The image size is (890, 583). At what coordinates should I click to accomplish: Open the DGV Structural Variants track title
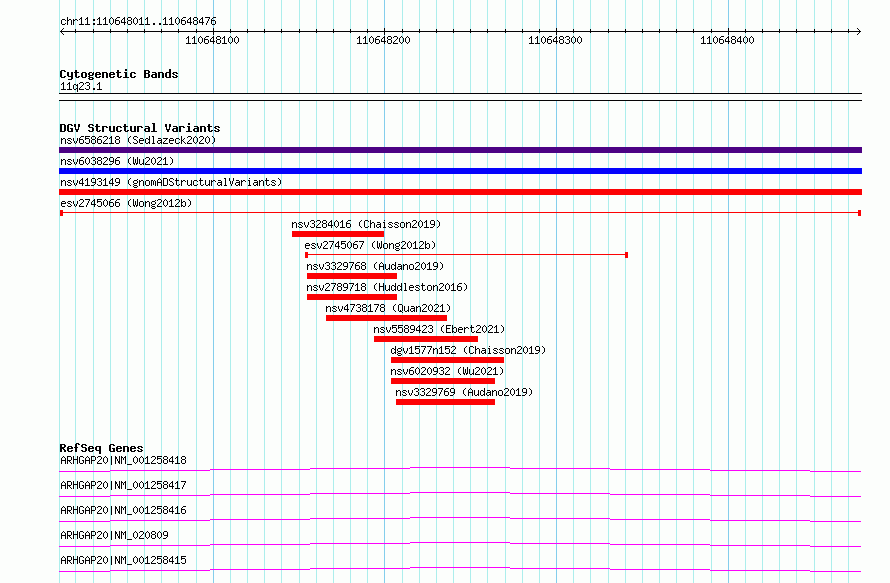[140, 128]
